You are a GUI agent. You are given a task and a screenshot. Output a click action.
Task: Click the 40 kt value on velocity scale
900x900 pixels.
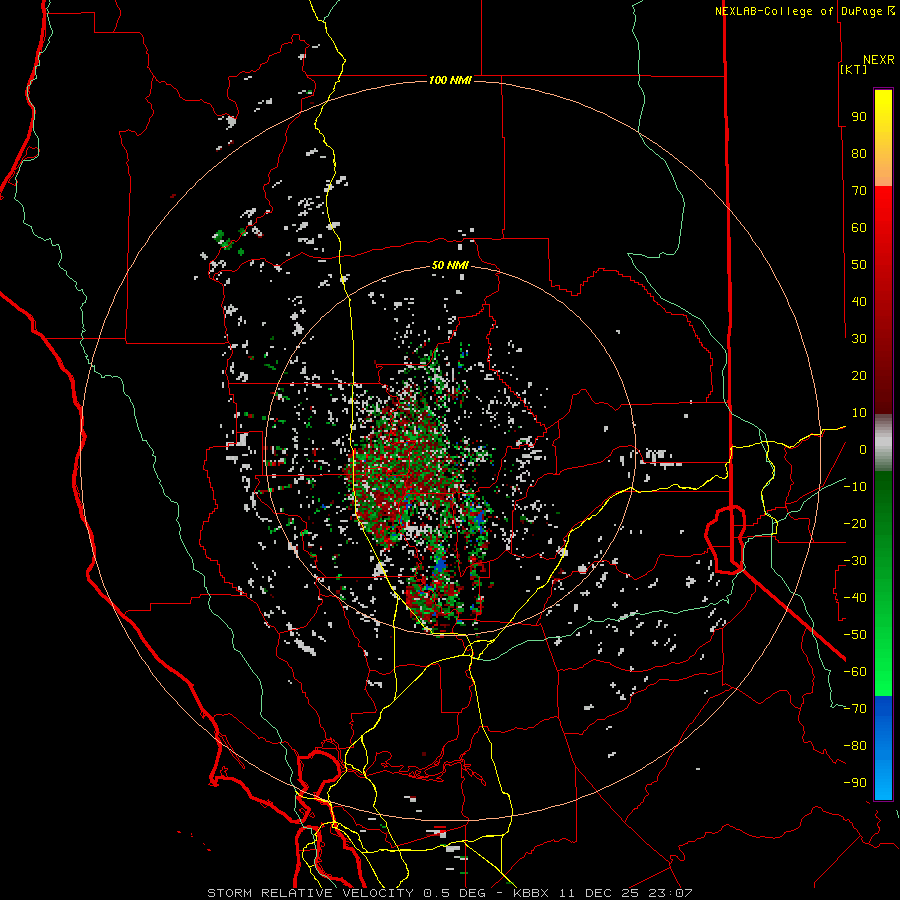point(859,302)
